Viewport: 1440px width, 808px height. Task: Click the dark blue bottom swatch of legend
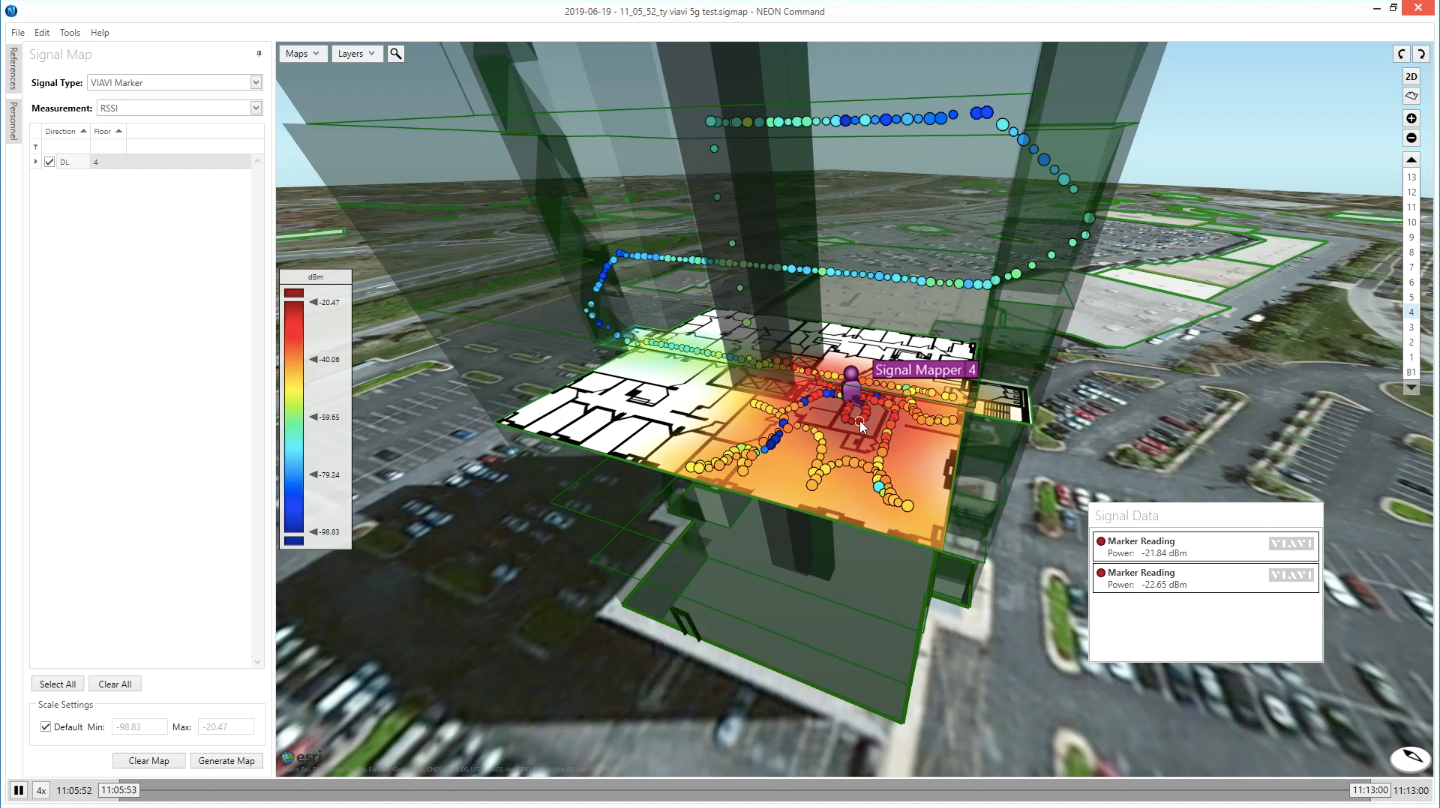[294, 541]
